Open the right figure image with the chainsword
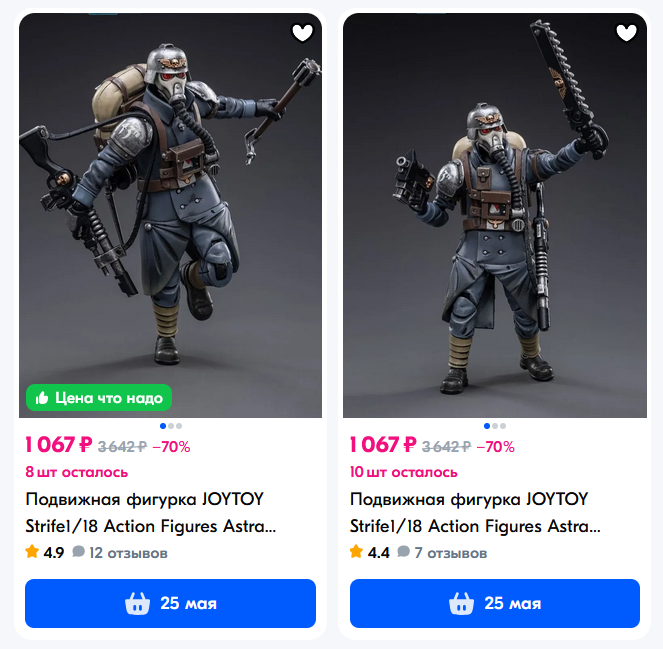Screen dimensions: 663x649 coord(495,215)
